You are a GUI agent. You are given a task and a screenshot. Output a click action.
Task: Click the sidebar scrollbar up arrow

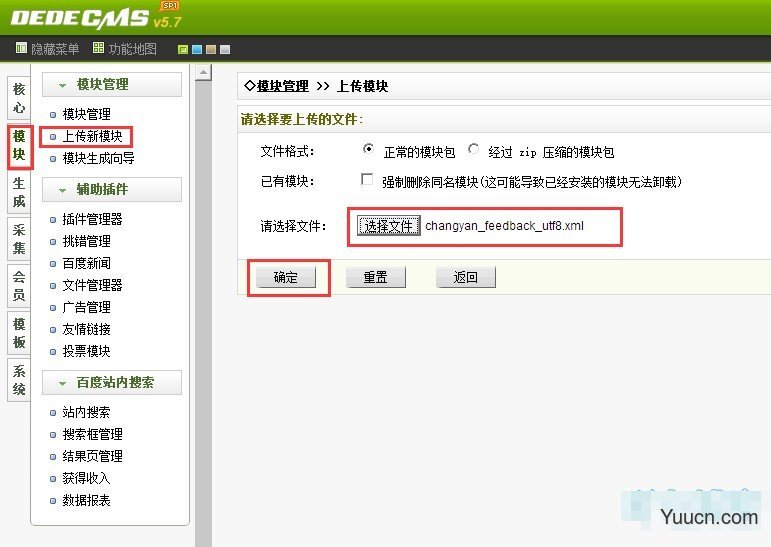[203, 72]
